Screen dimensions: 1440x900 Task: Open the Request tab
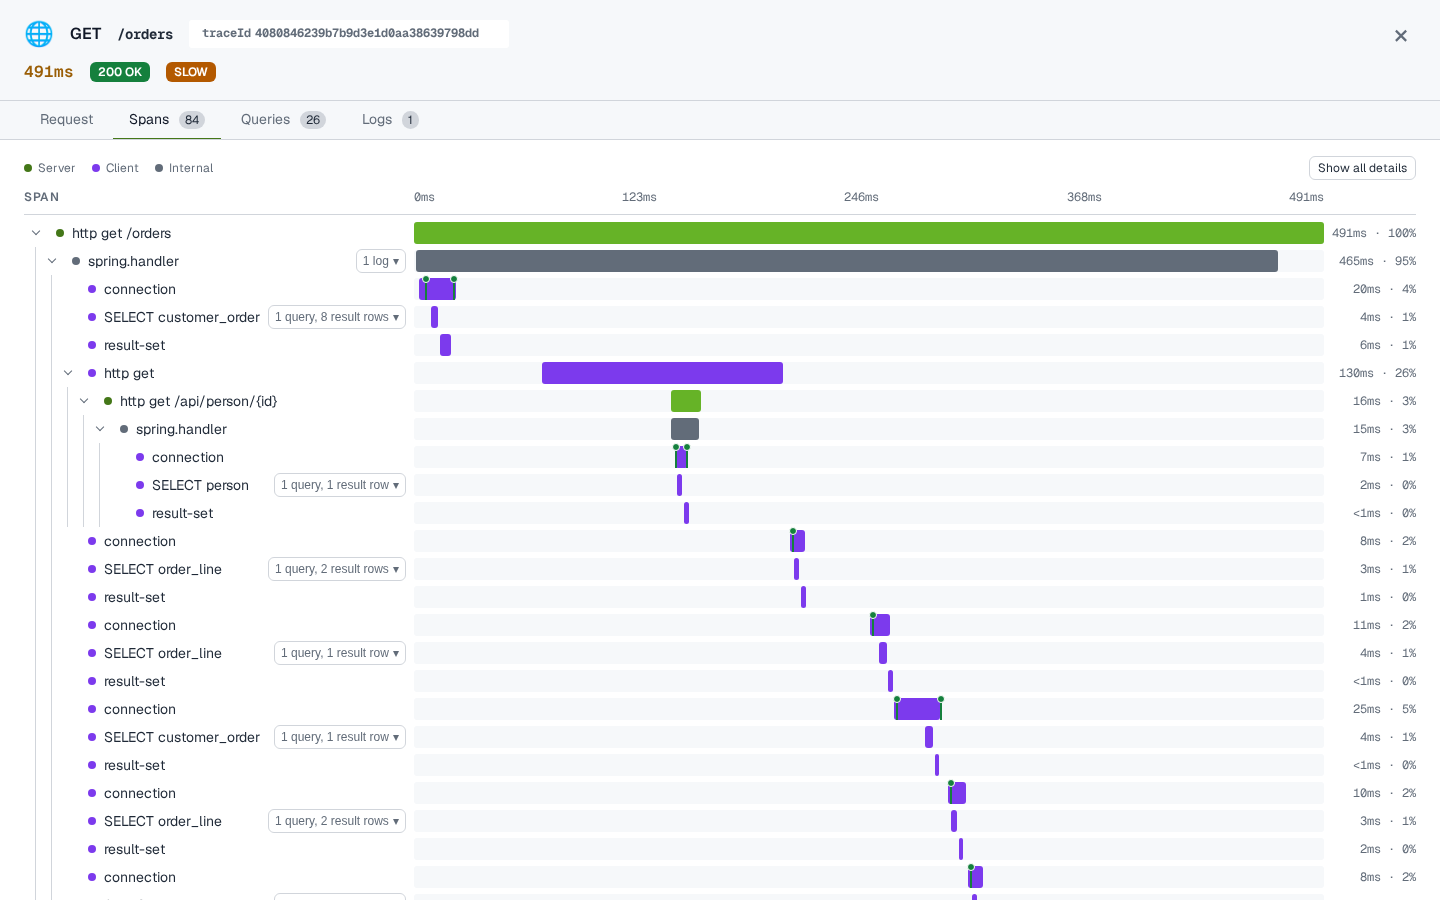point(66,120)
